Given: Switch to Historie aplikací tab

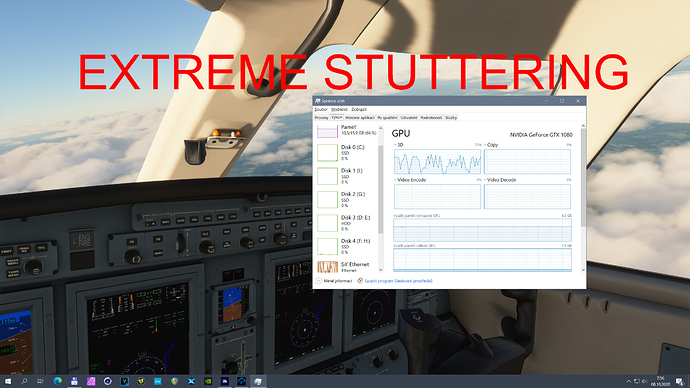Looking at the screenshot, I should [360, 118].
